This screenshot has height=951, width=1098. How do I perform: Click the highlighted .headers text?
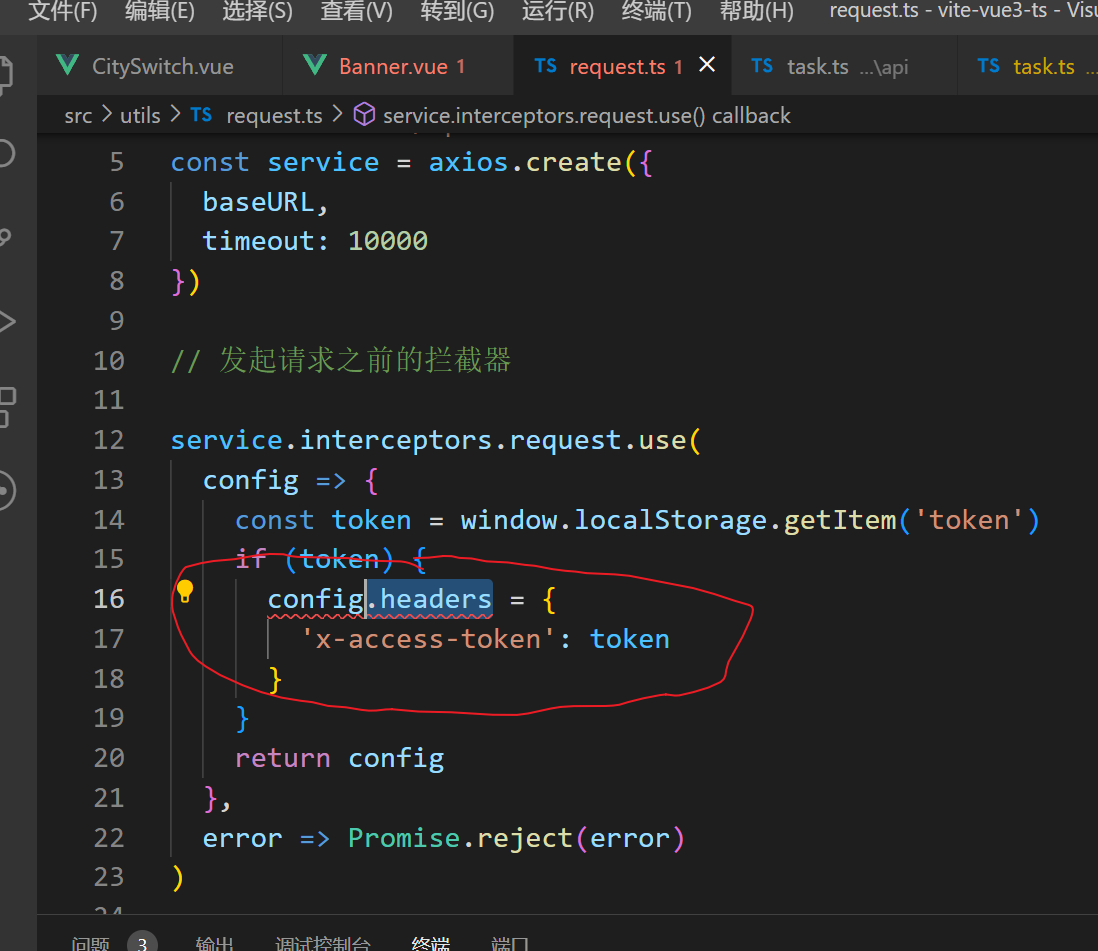[429, 599]
